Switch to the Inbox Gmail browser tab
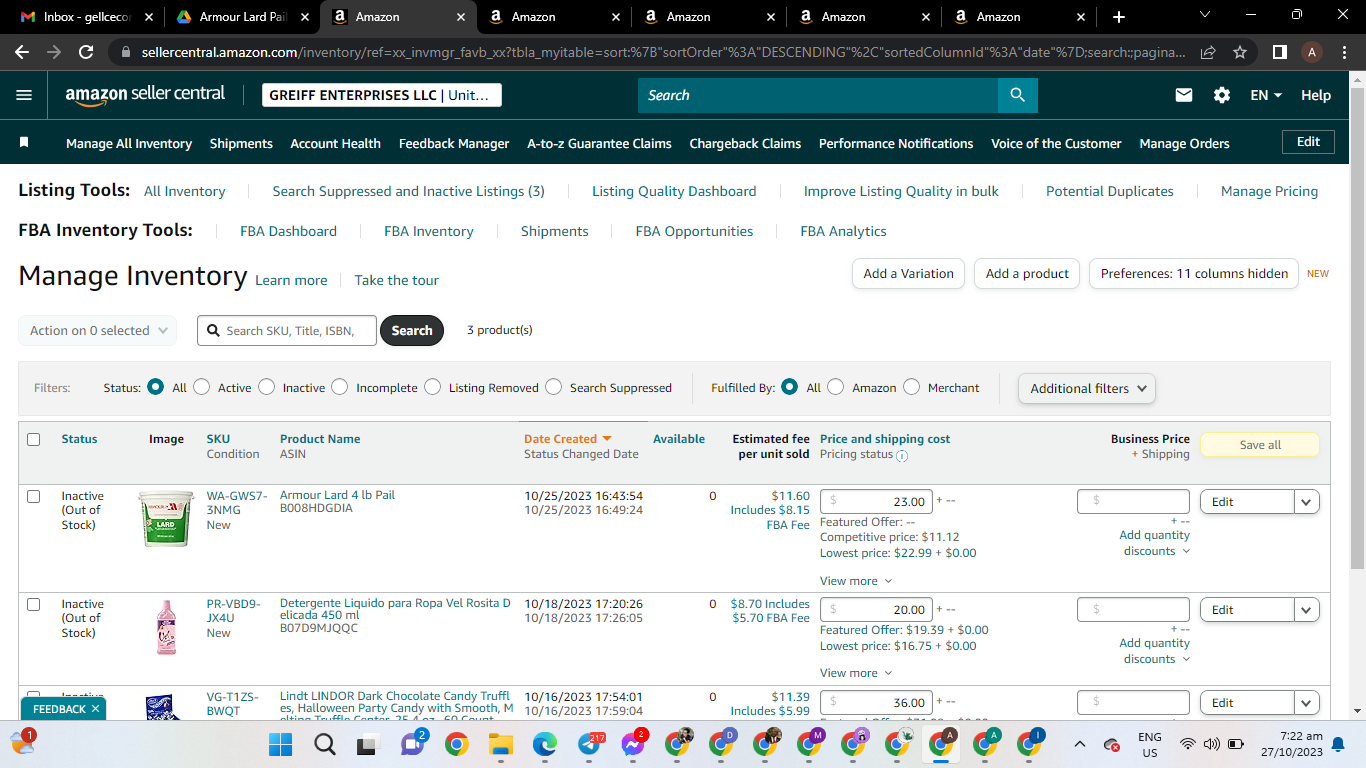Screen dimensions: 1366x768 point(86,17)
